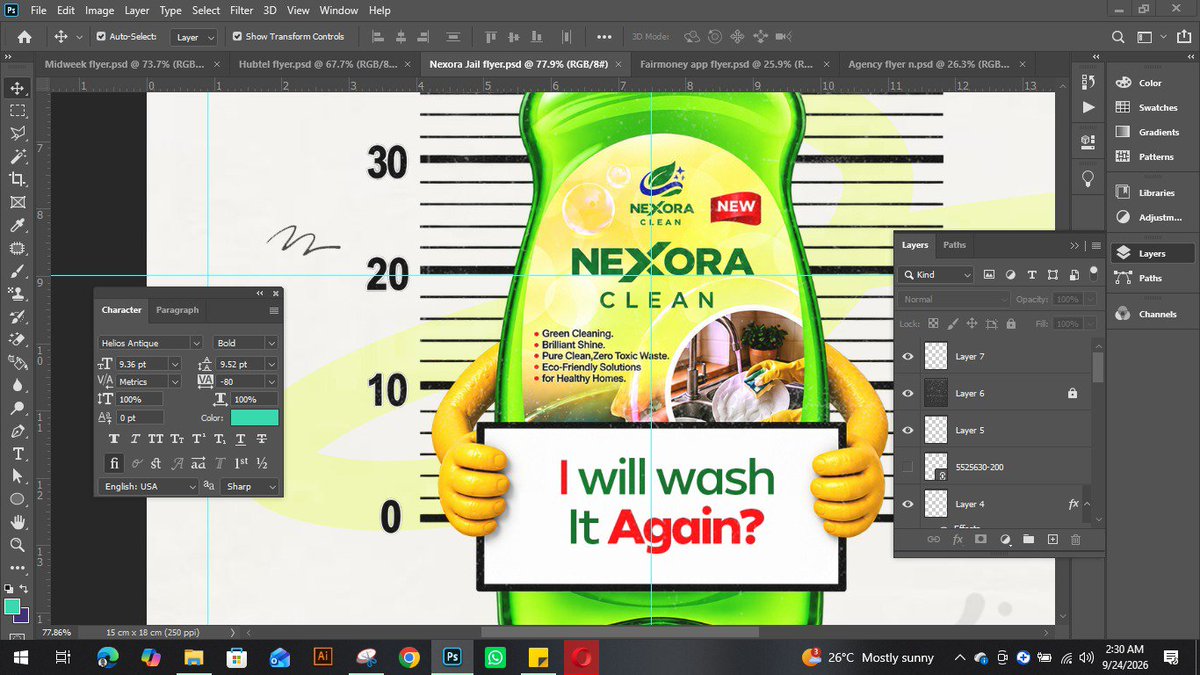Viewport: 1200px width, 675px height.
Task: Open the search icon at top right
Action: point(1119,37)
